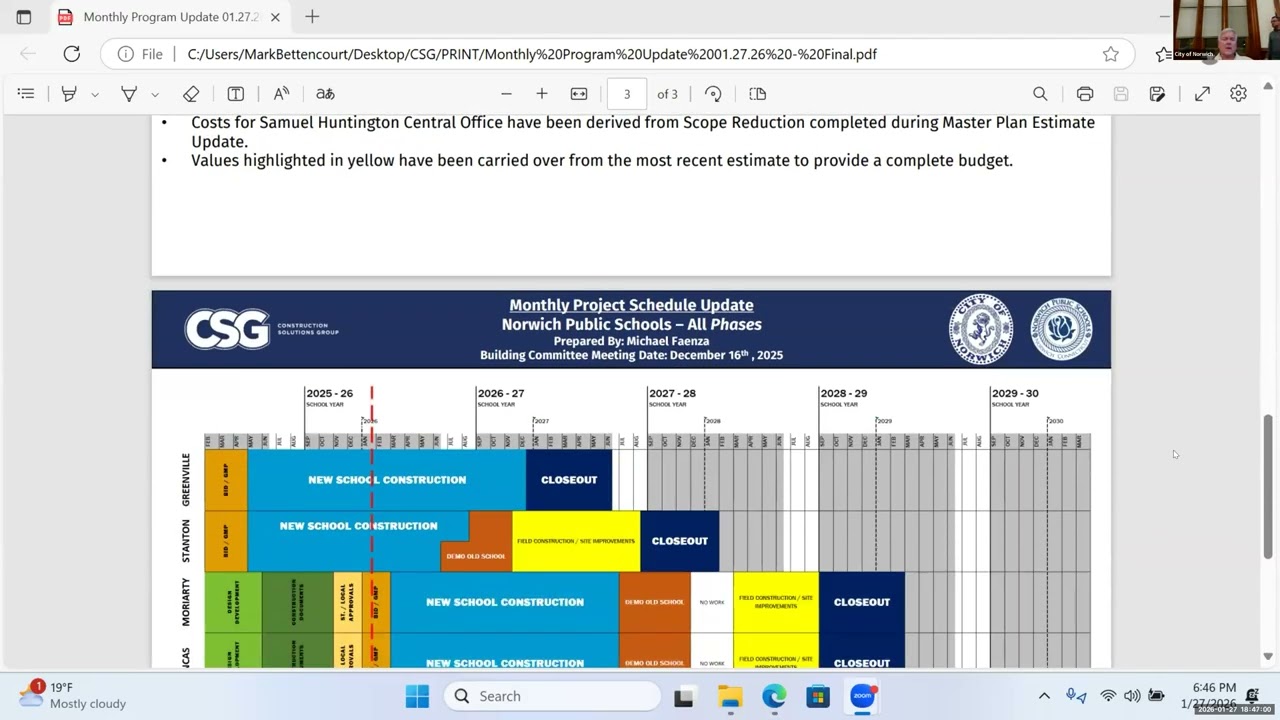Open Task View from taskbar
Viewport: 1280px width, 720px height.
click(684, 696)
